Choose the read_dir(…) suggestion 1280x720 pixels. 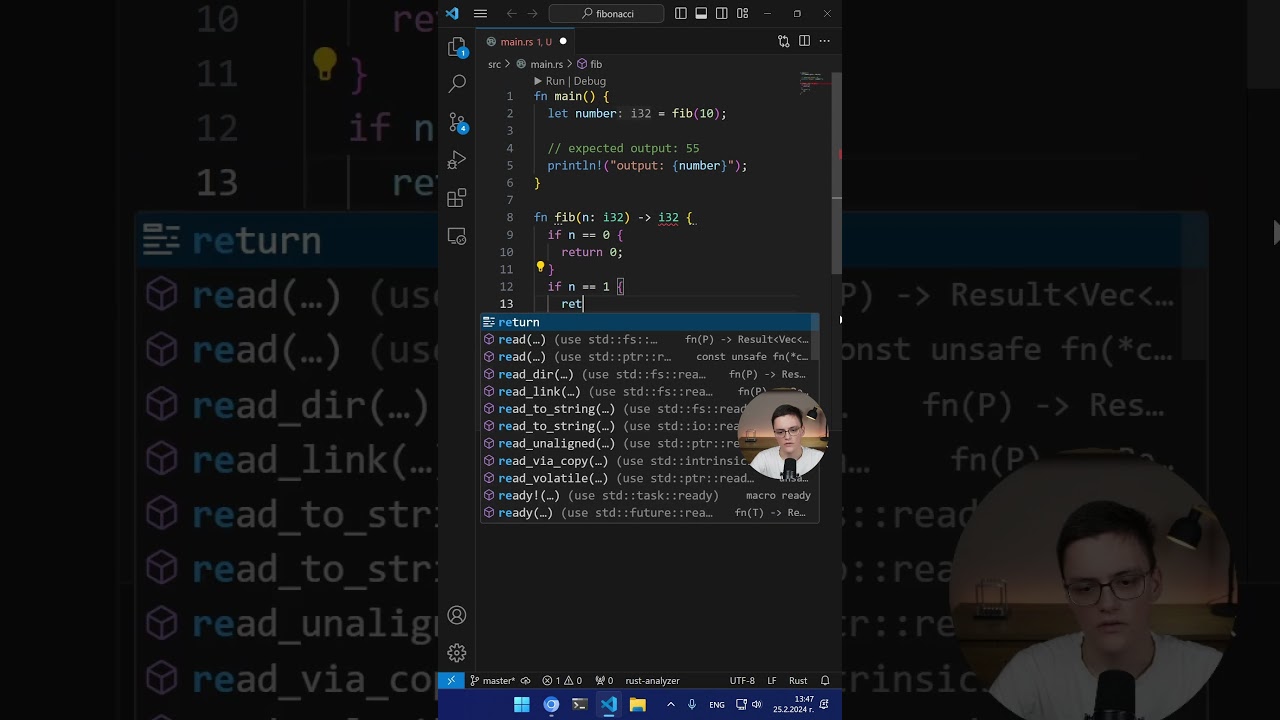[646, 374]
